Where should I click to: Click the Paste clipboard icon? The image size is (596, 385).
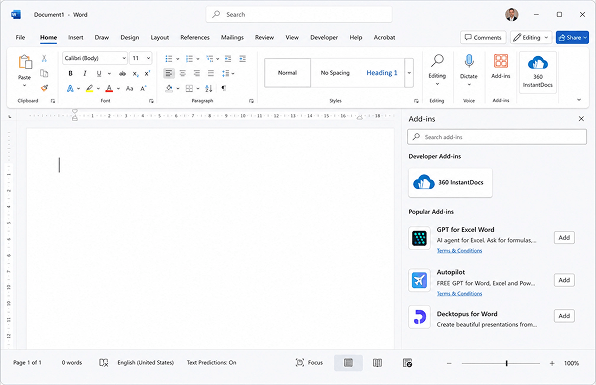pos(25,62)
